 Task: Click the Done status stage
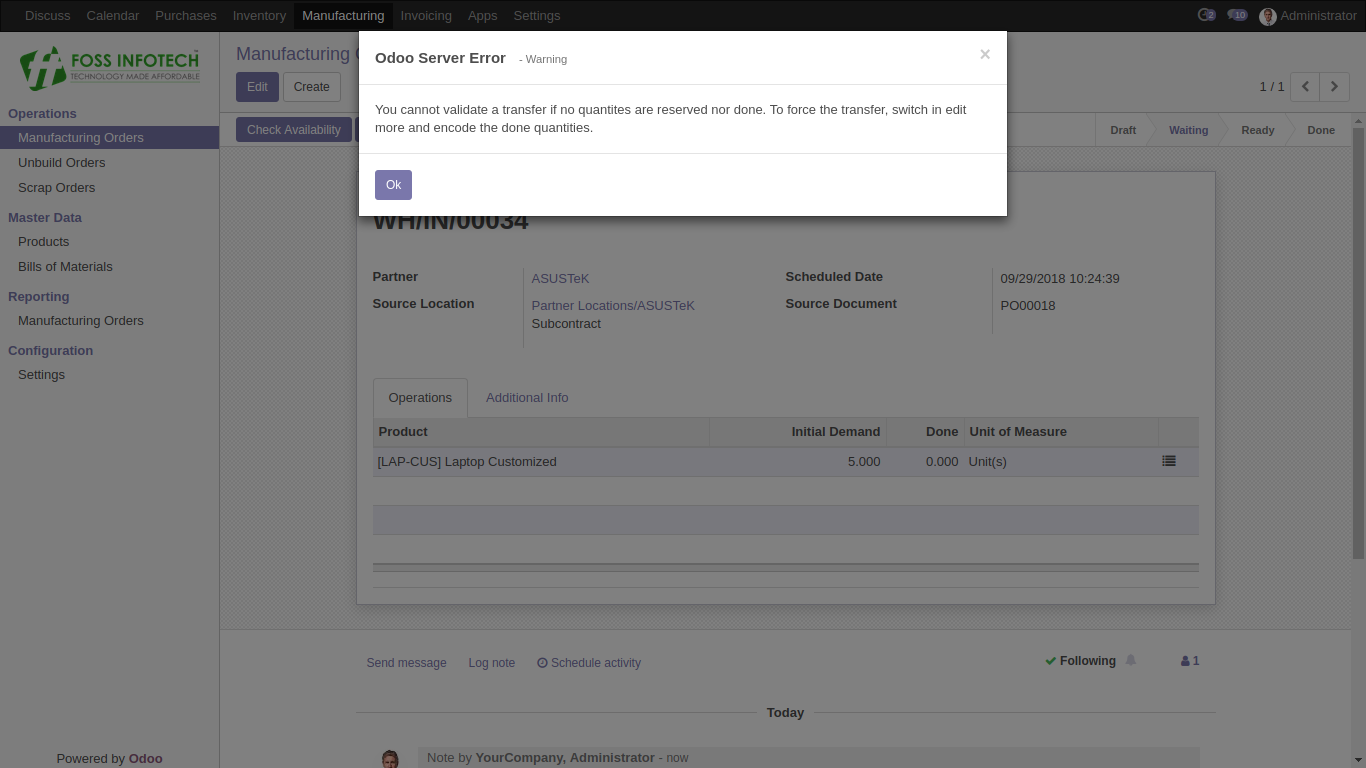[1321, 130]
